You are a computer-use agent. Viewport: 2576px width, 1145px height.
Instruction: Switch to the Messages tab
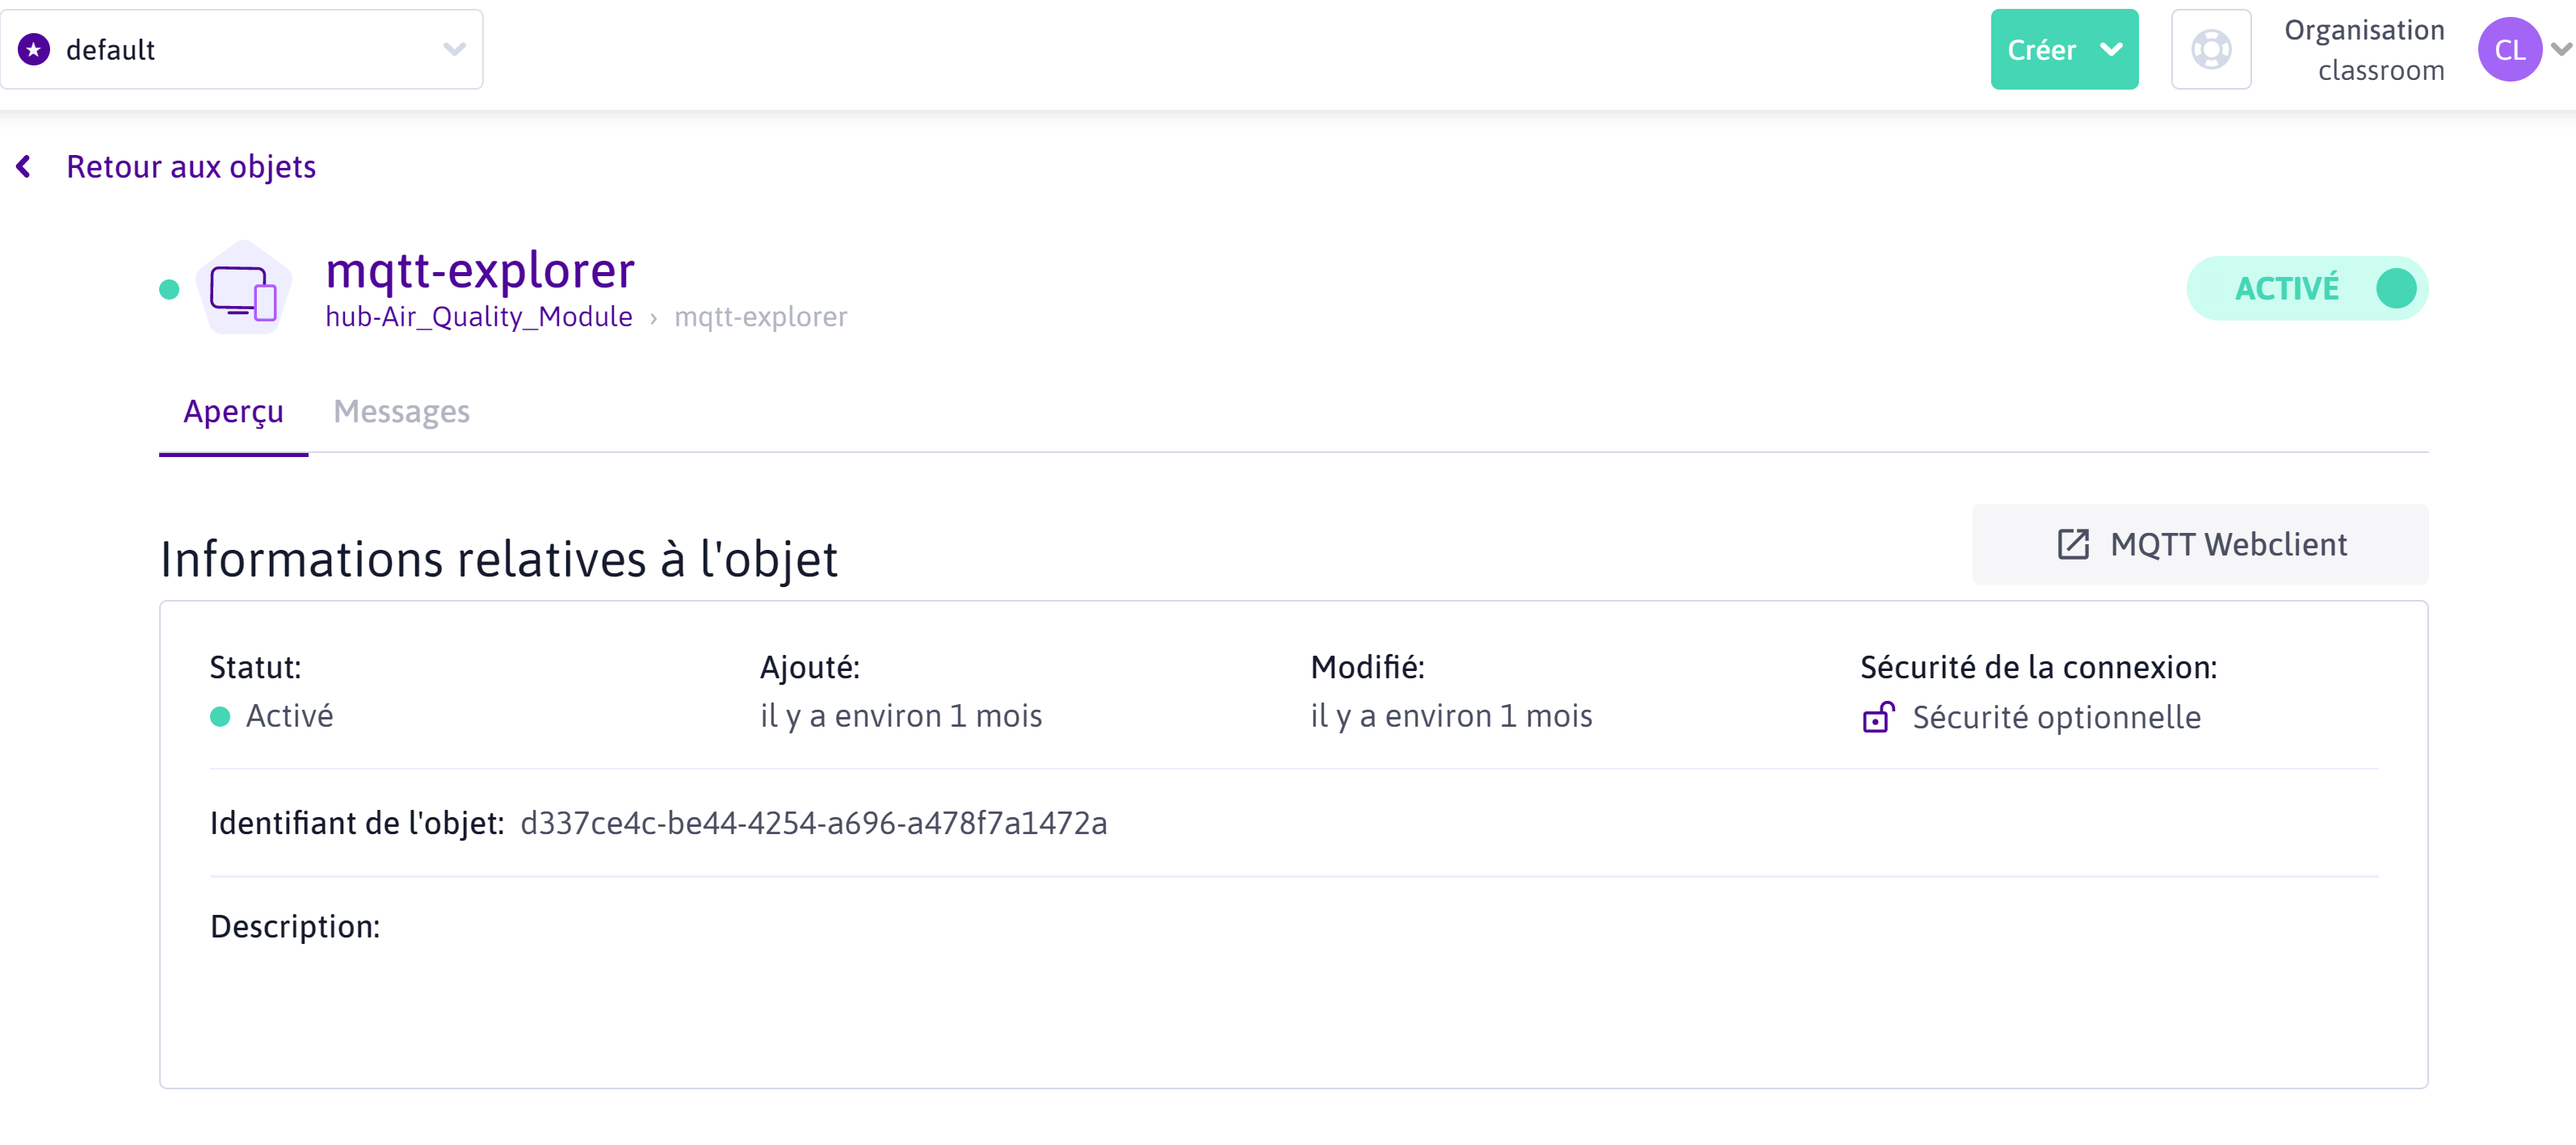[401, 411]
